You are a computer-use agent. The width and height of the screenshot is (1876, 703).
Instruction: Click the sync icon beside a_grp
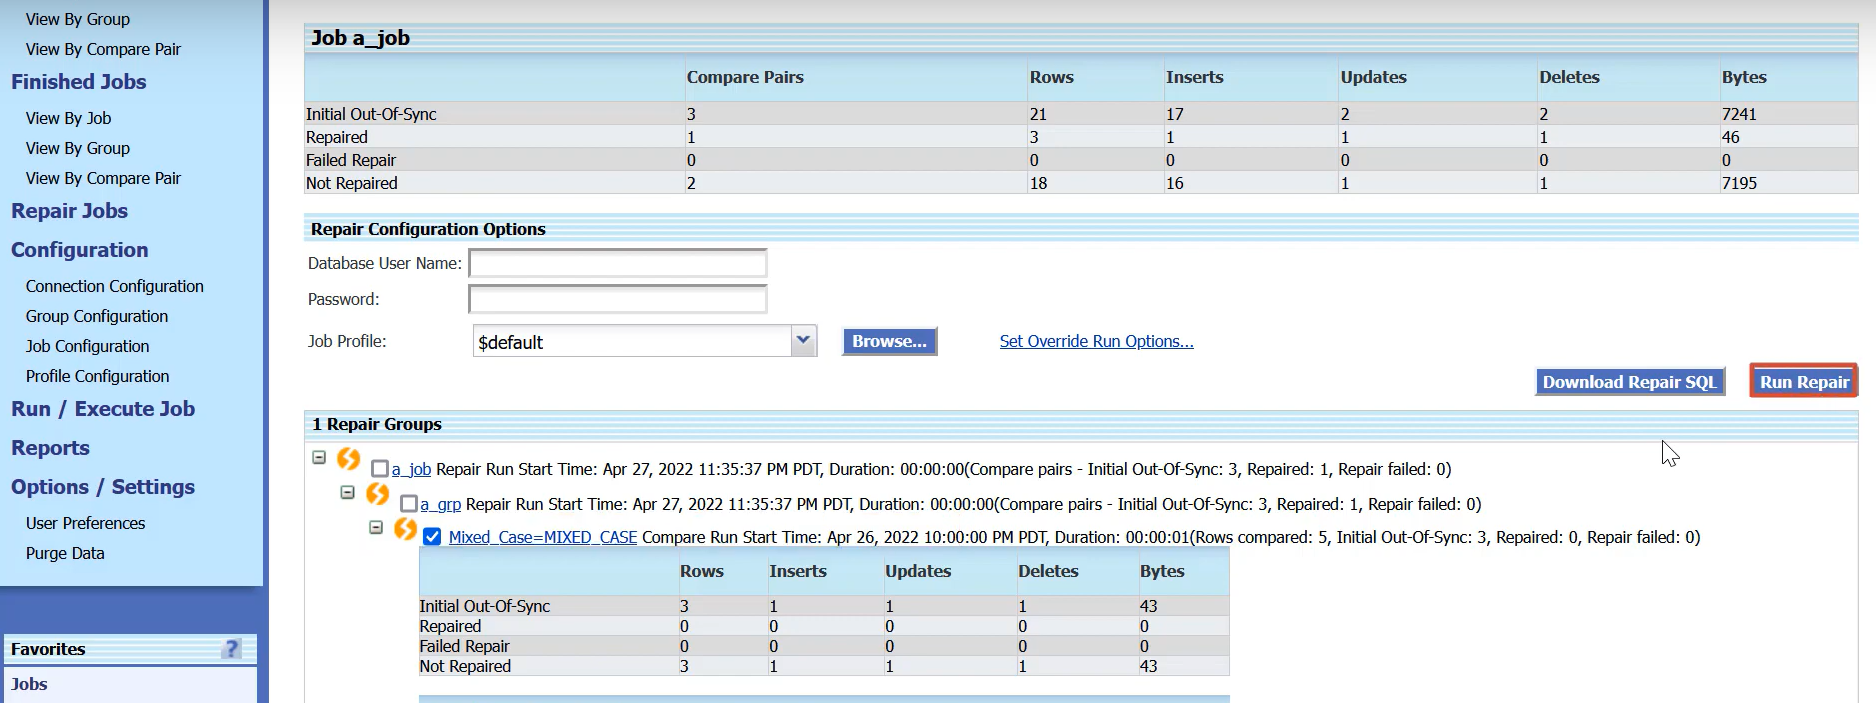pyautogui.click(x=377, y=494)
